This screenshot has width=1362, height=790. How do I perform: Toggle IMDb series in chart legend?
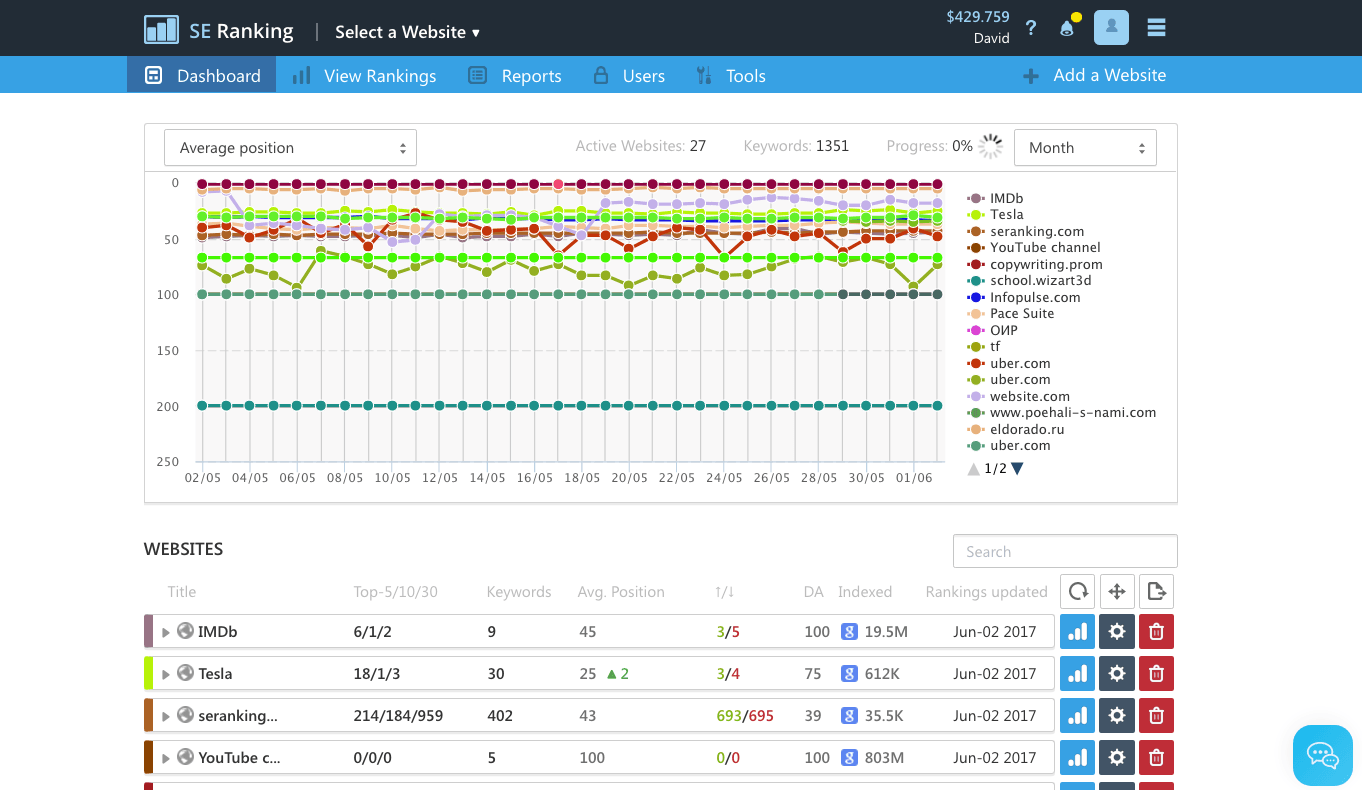pyautogui.click(x=995, y=198)
